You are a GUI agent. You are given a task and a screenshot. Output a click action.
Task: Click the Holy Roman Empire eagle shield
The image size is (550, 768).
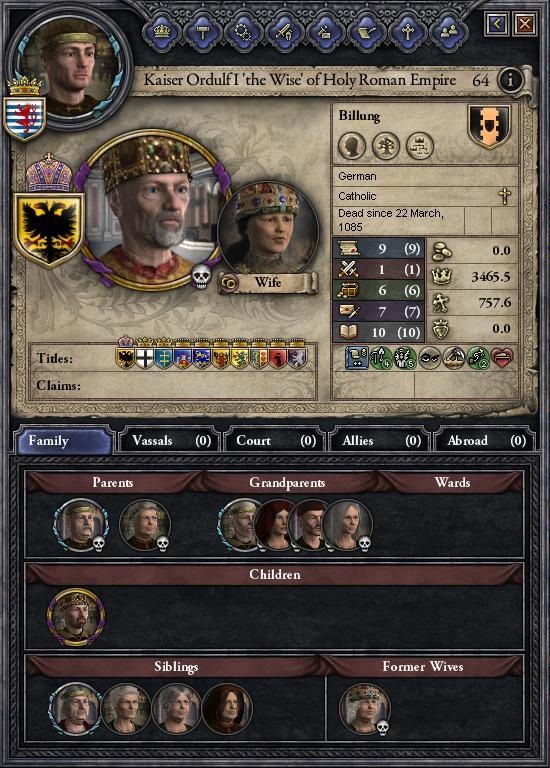(48, 230)
